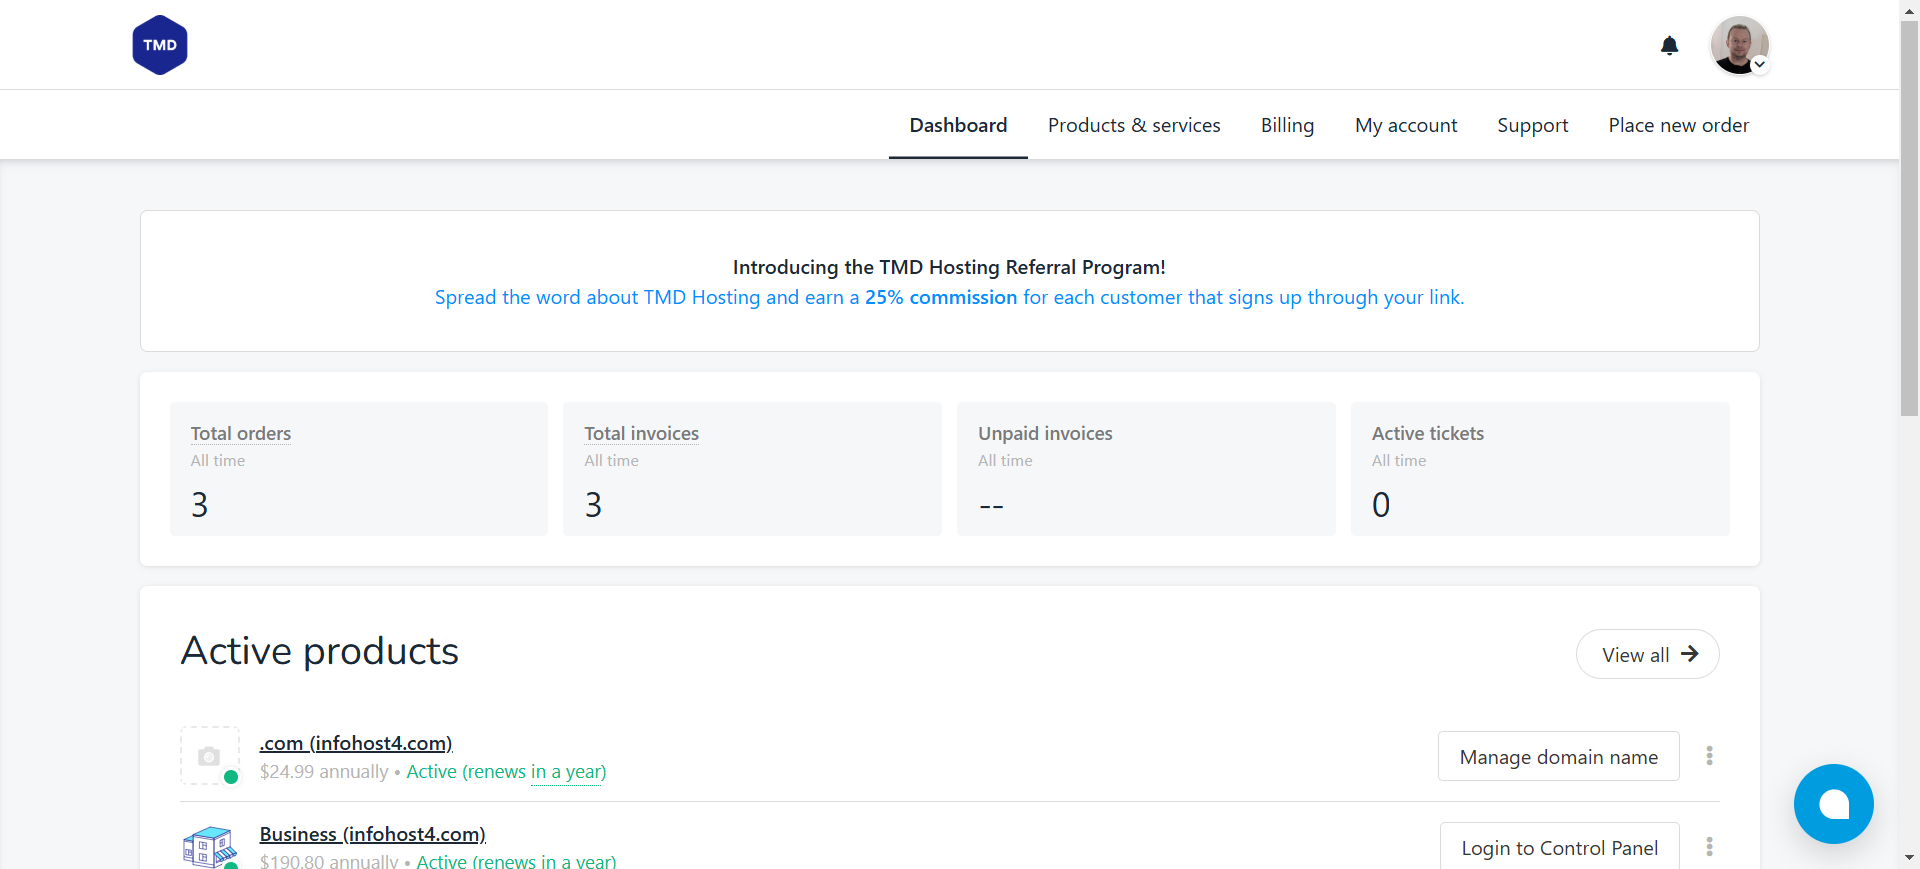Click the Active tickets card

1540,469
